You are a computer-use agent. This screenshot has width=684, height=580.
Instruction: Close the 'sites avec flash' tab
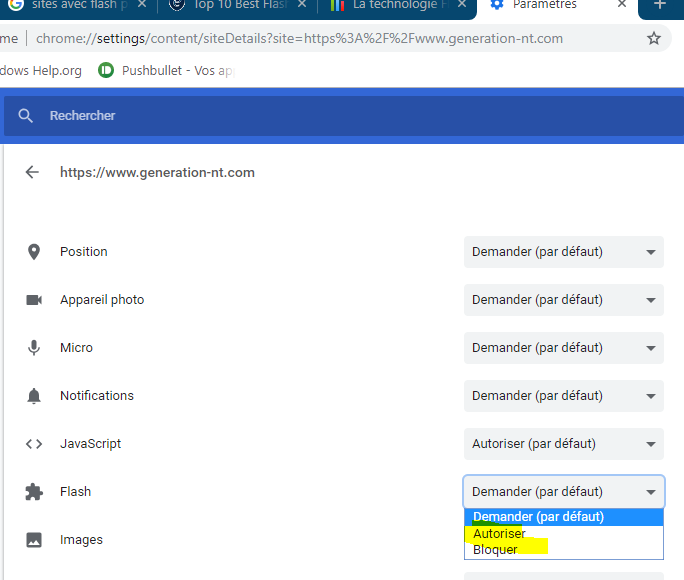[142, 4]
